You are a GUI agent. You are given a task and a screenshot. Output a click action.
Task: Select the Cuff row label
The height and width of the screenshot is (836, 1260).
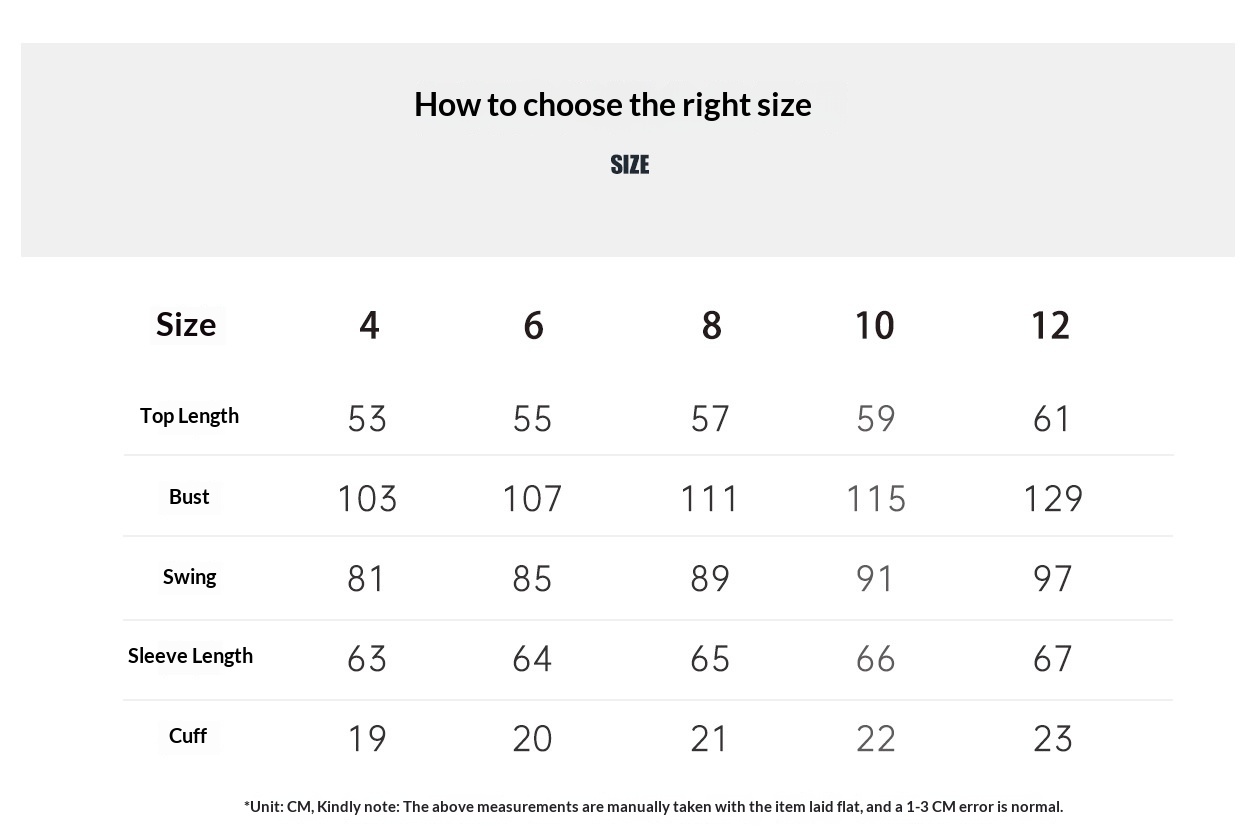click(x=188, y=736)
